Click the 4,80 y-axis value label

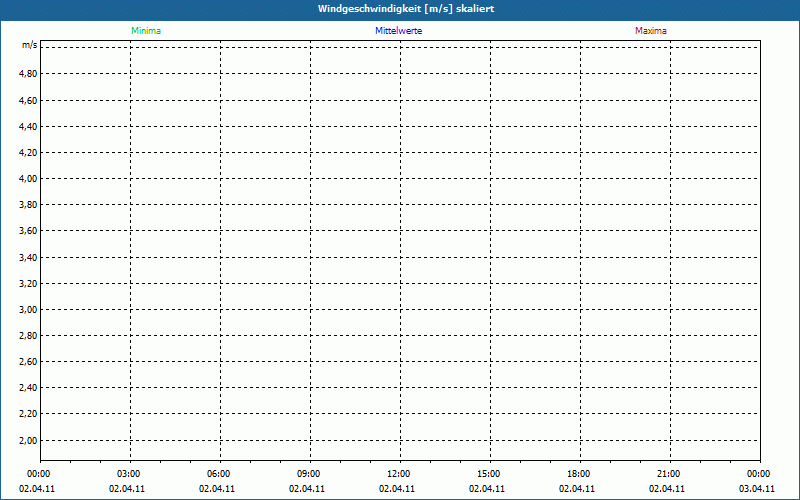28,74
